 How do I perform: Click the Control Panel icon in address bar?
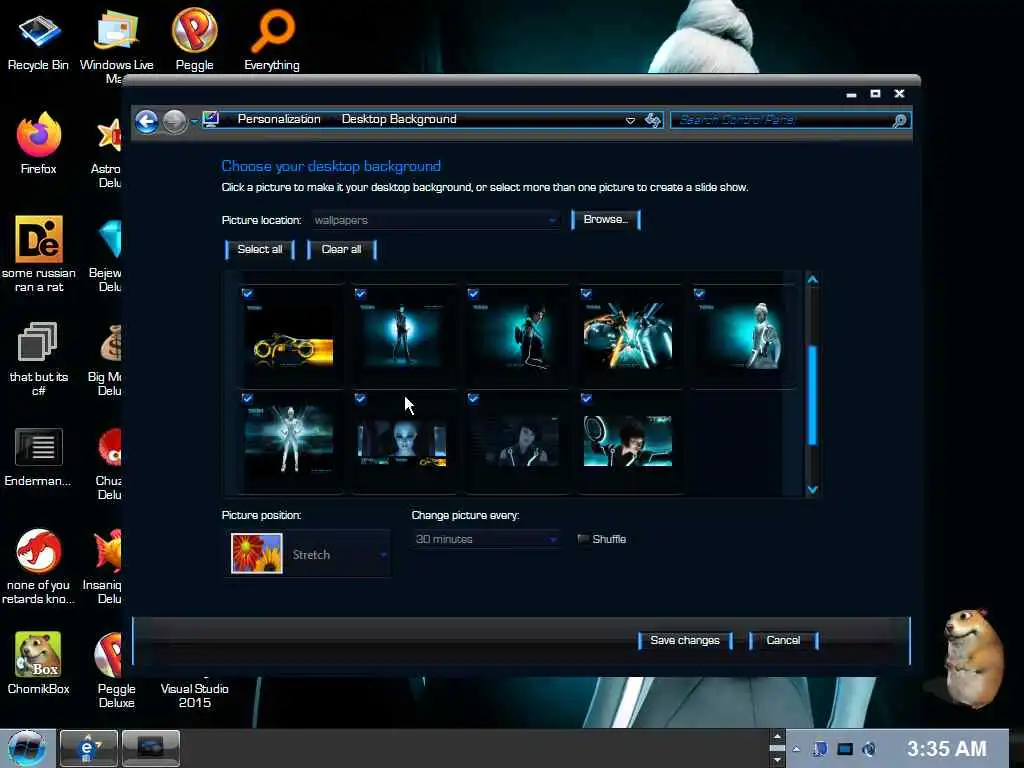tap(210, 120)
